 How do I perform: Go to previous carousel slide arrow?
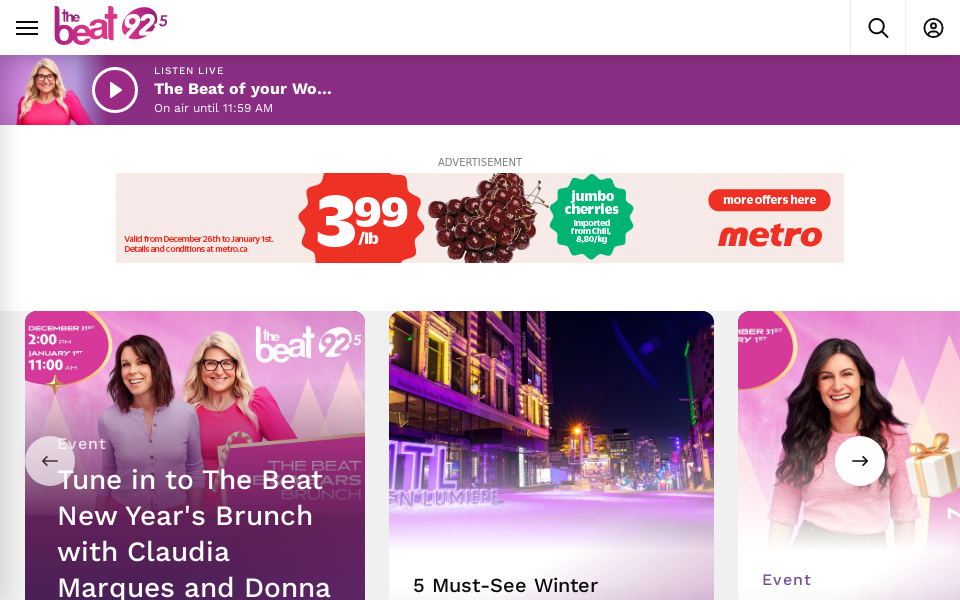pos(50,460)
